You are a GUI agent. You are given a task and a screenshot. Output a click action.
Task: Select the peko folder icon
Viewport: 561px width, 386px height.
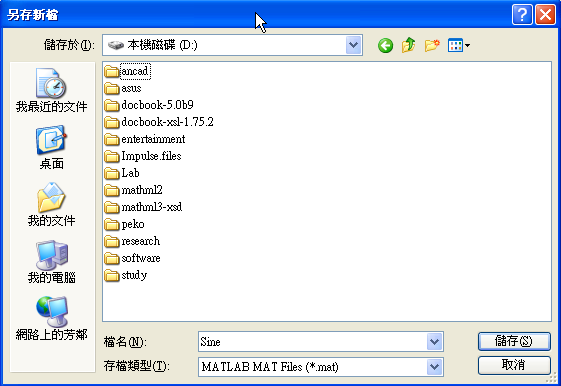tap(112, 224)
